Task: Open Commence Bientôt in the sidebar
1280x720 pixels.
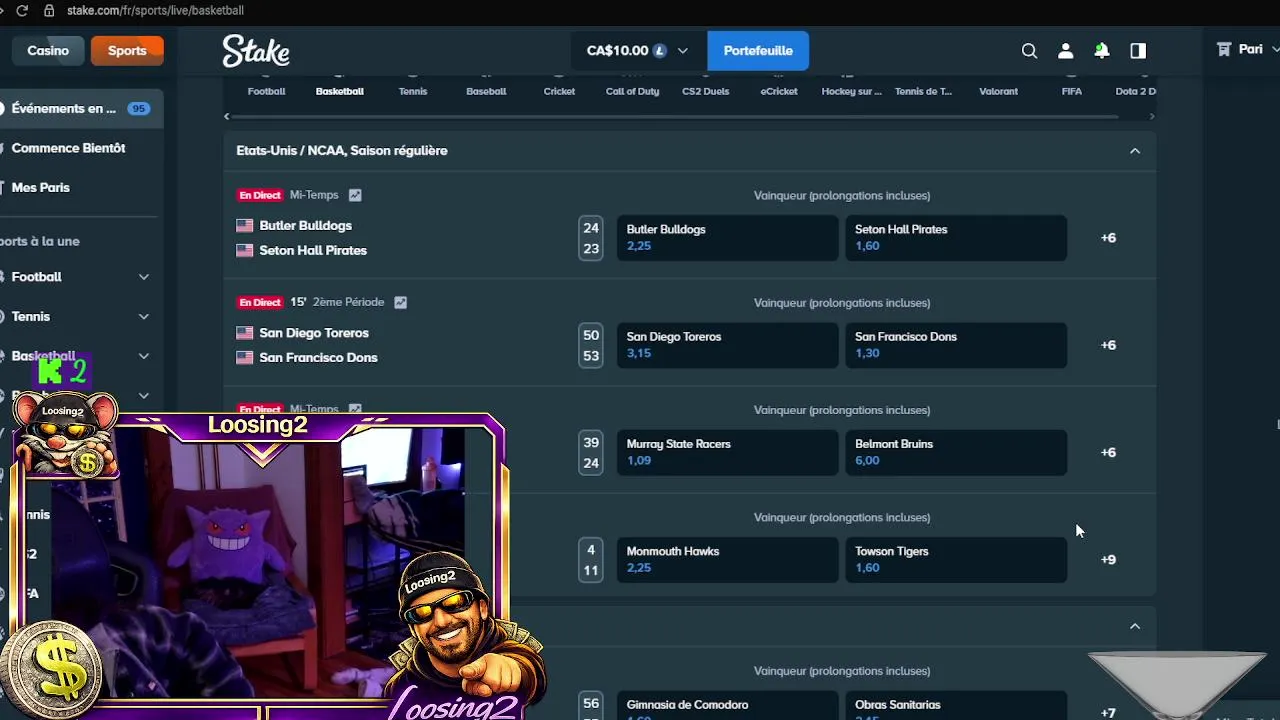Action: [x=68, y=148]
